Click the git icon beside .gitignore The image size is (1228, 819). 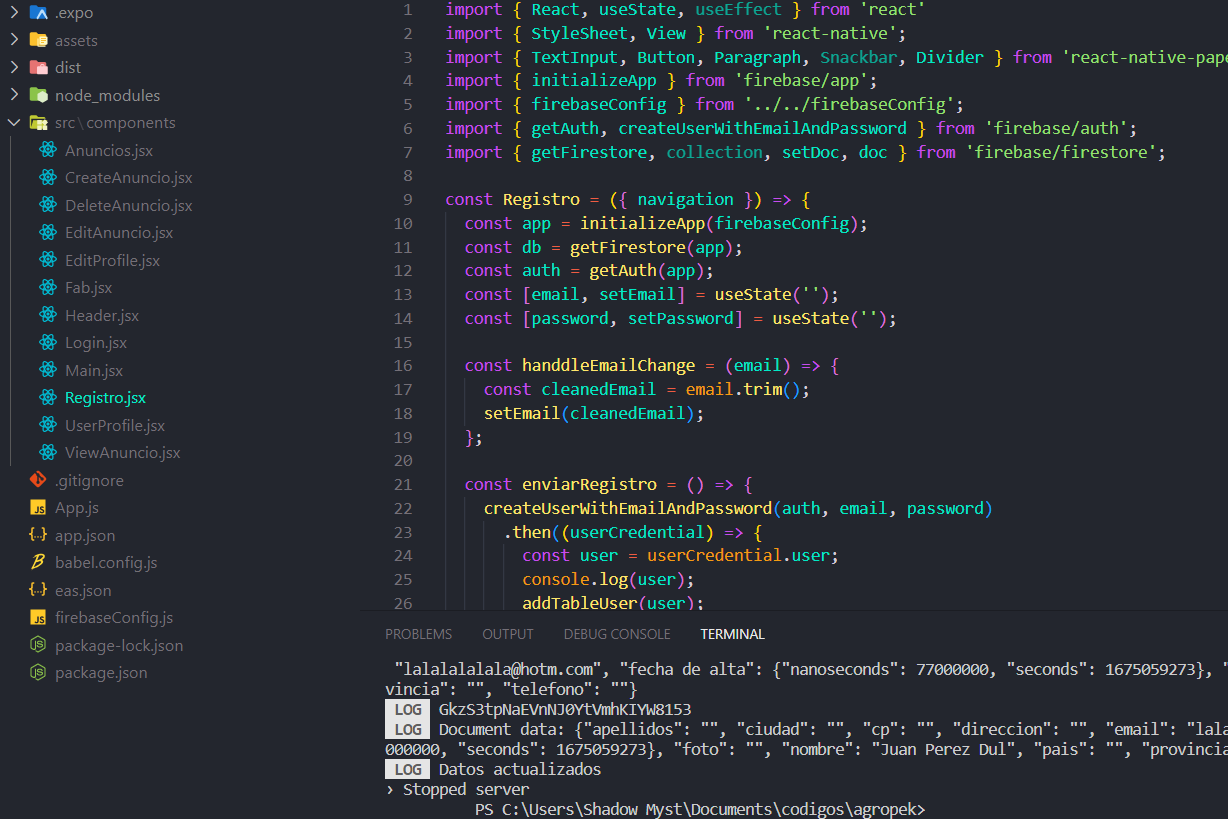tap(39, 480)
